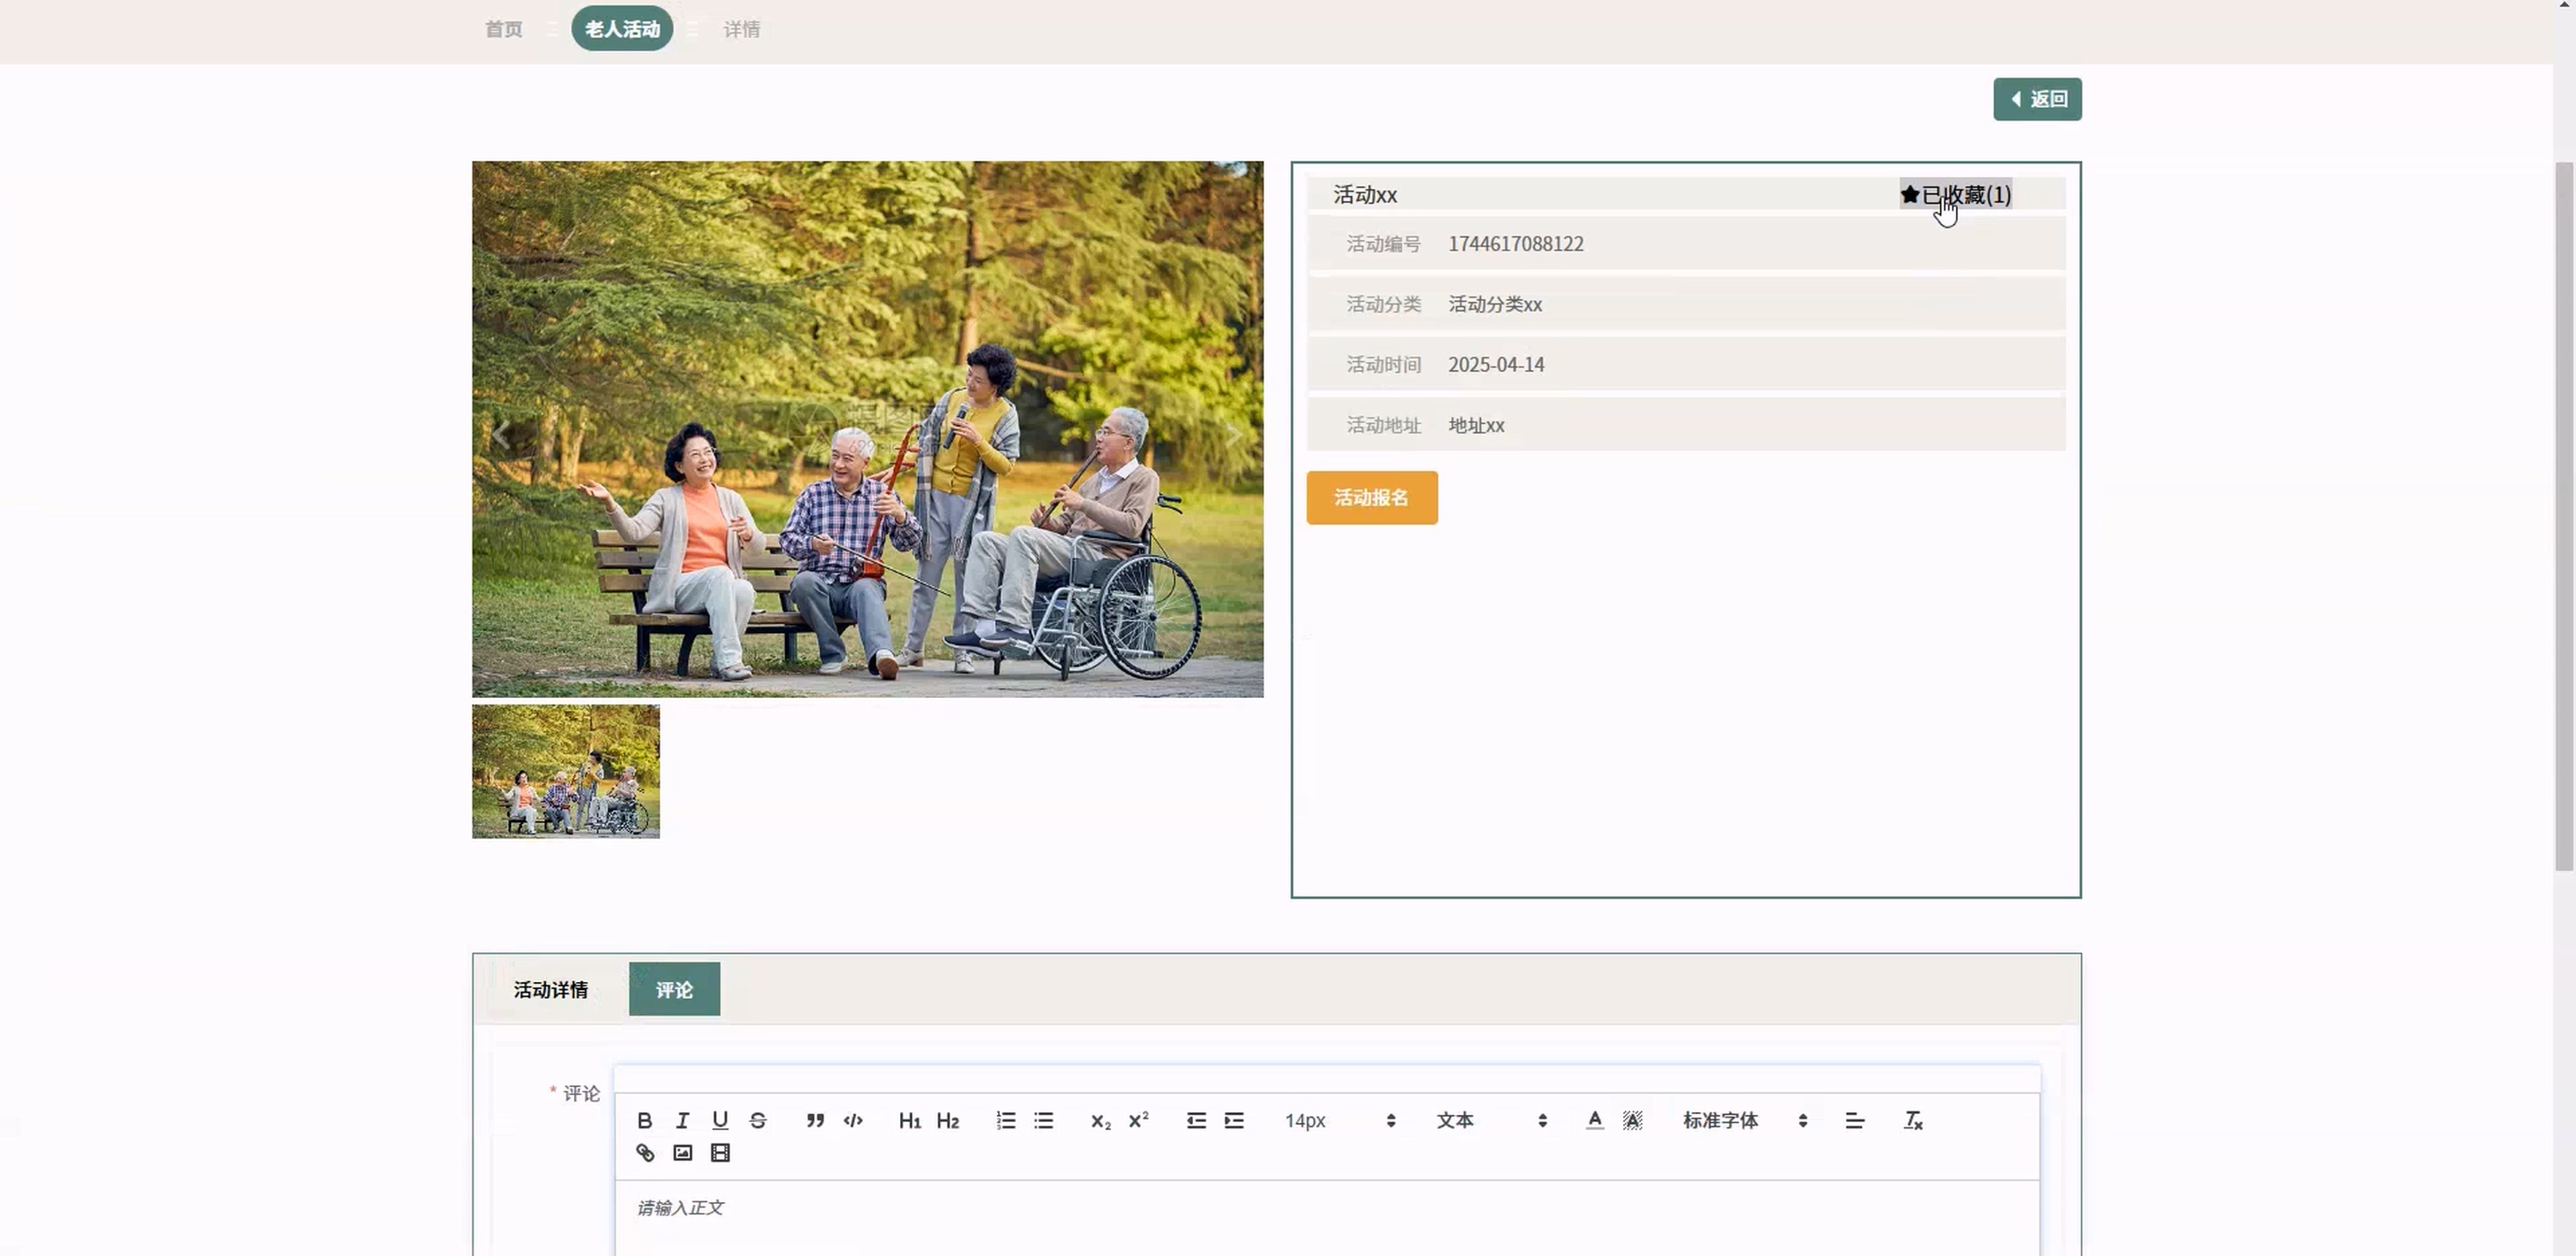Go to 老人活动 in navigation bar
The width and height of the screenshot is (2576, 1256).
[622, 29]
